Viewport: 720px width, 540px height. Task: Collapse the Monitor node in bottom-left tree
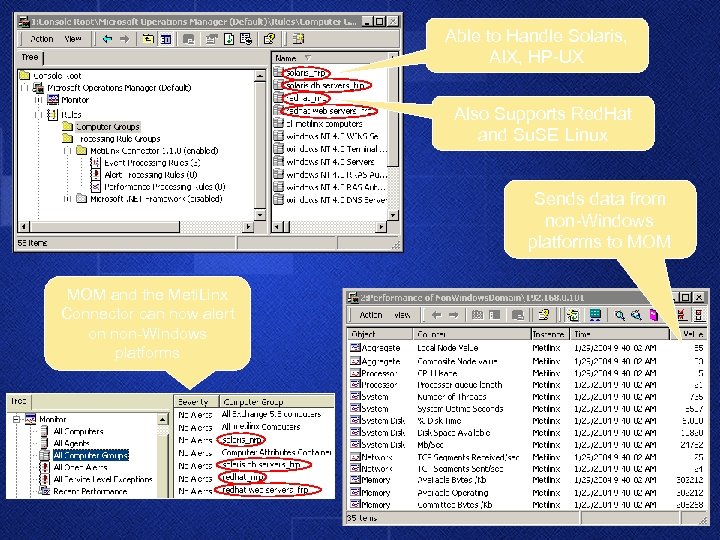click(17, 419)
